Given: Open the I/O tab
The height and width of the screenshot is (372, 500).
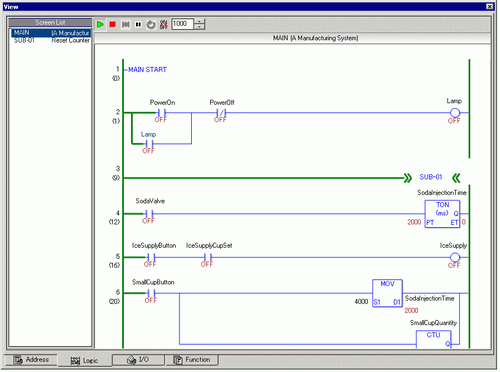Looking at the screenshot, I should pyautogui.click(x=138, y=360).
